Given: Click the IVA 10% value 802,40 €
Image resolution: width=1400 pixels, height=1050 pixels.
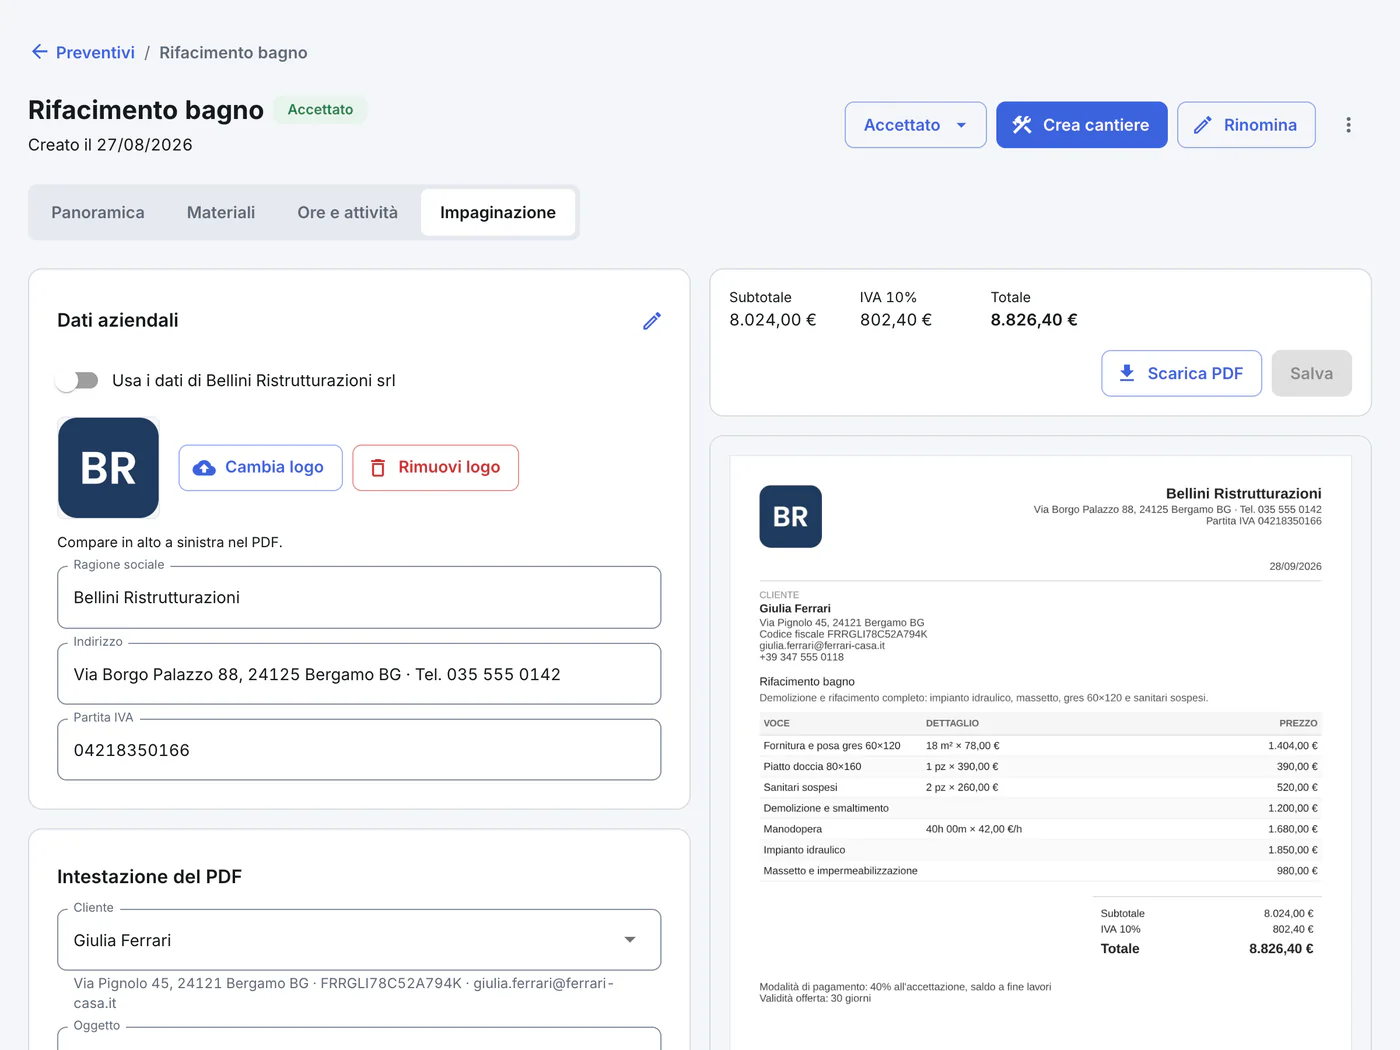Looking at the screenshot, I should click(896, 320).
